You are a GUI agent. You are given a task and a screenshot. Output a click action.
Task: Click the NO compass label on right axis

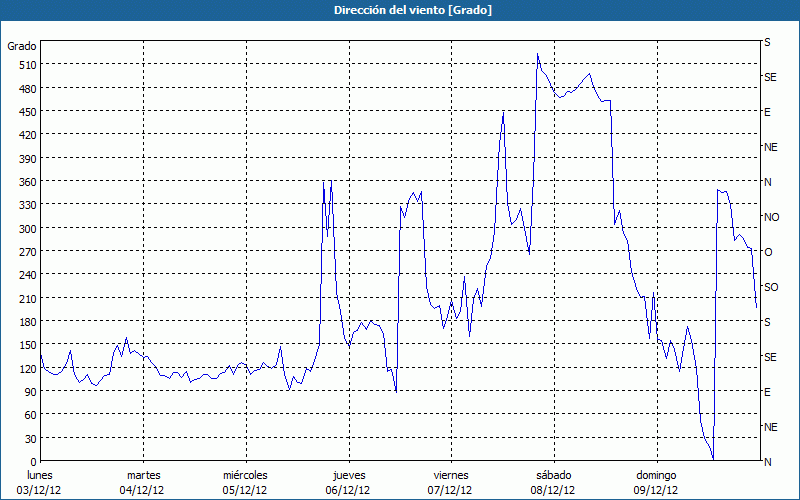coord(771,217)
